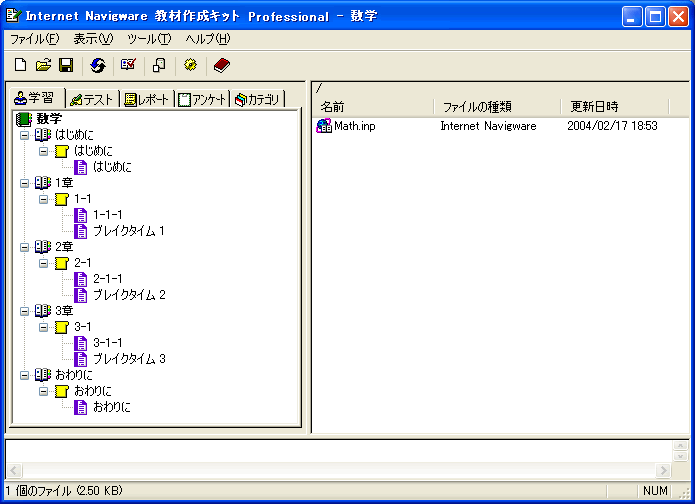Click the output pane left scroll arrow
Image resolution: width=695 pixels, height=504 pixels.
(x=14, y=470)
